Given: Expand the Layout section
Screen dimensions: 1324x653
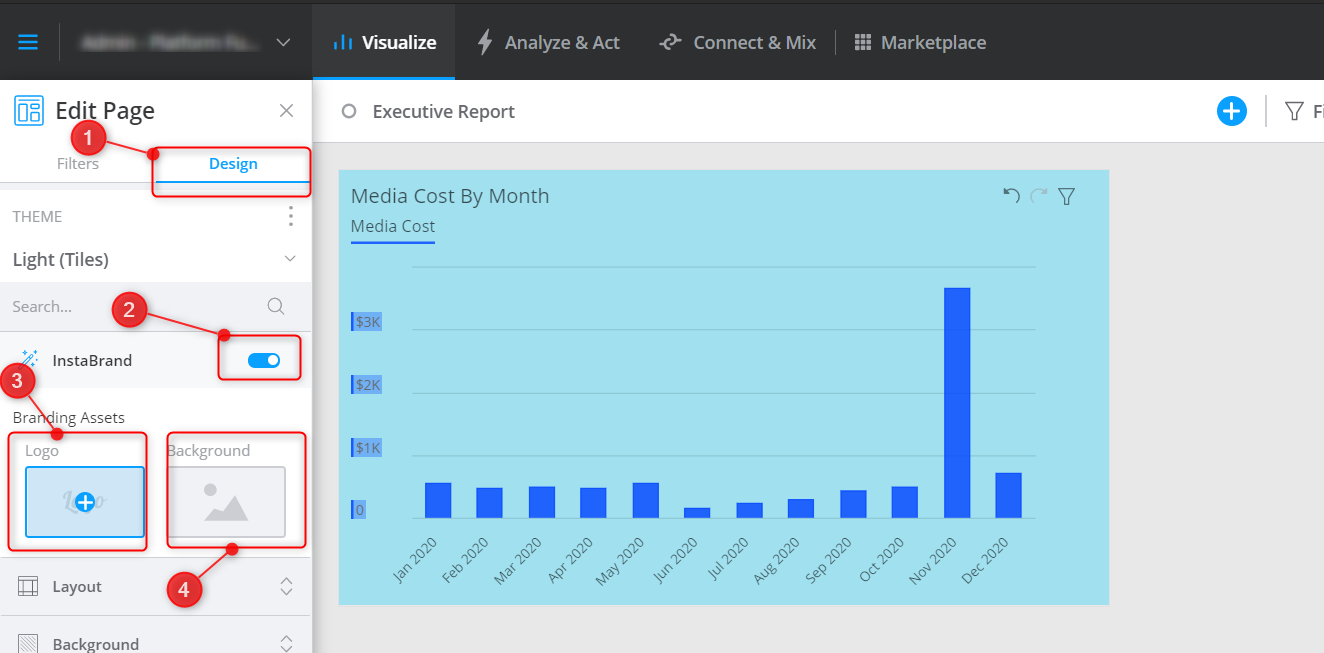Looking at the screenshot, I should pos(287,588).
